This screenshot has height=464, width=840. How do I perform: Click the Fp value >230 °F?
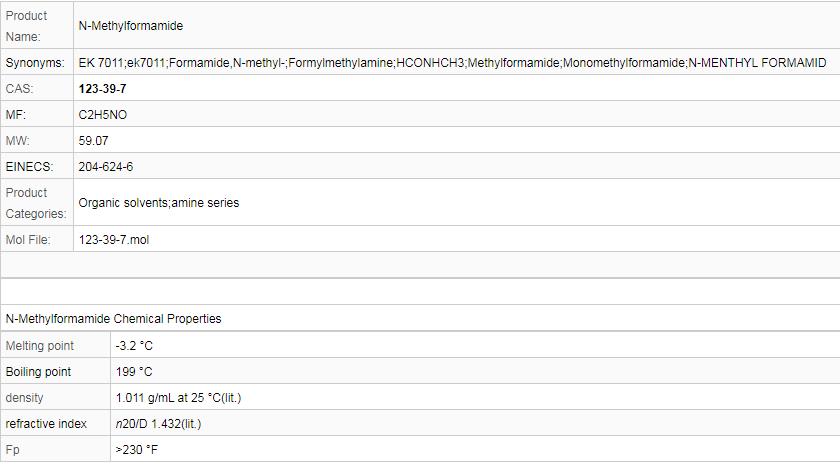[x=137, y=450]
